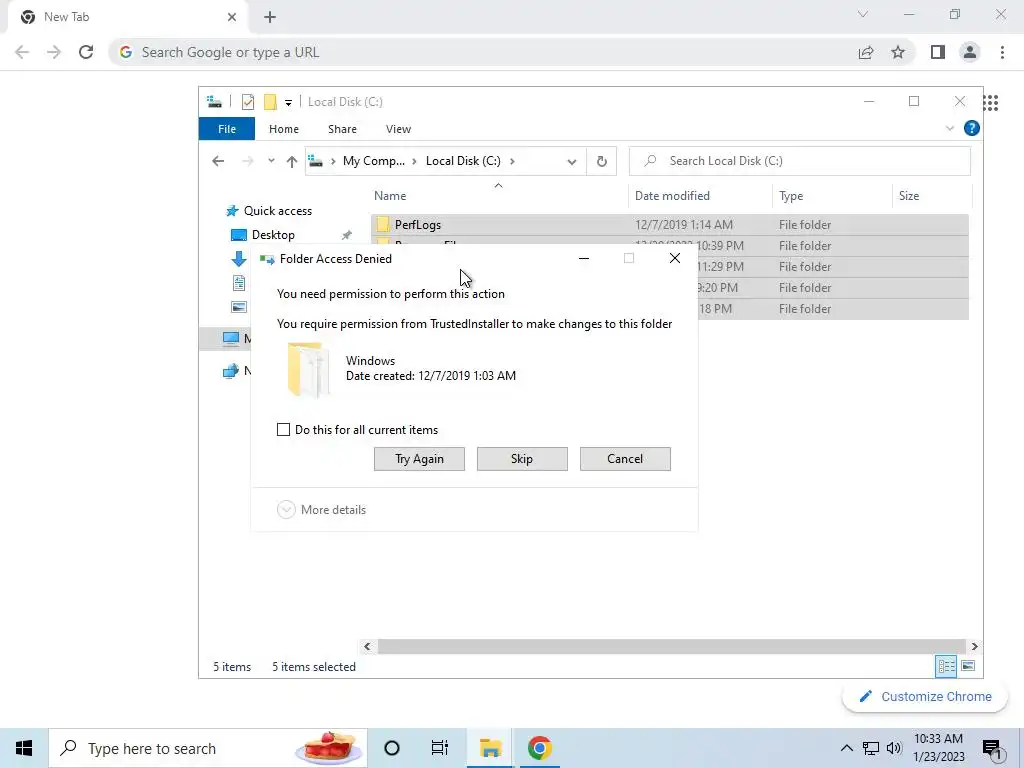Cancel the Folder Access Denied dialog
The image size is (1024, 768).
pyautogui.click(x=625, y=458)
